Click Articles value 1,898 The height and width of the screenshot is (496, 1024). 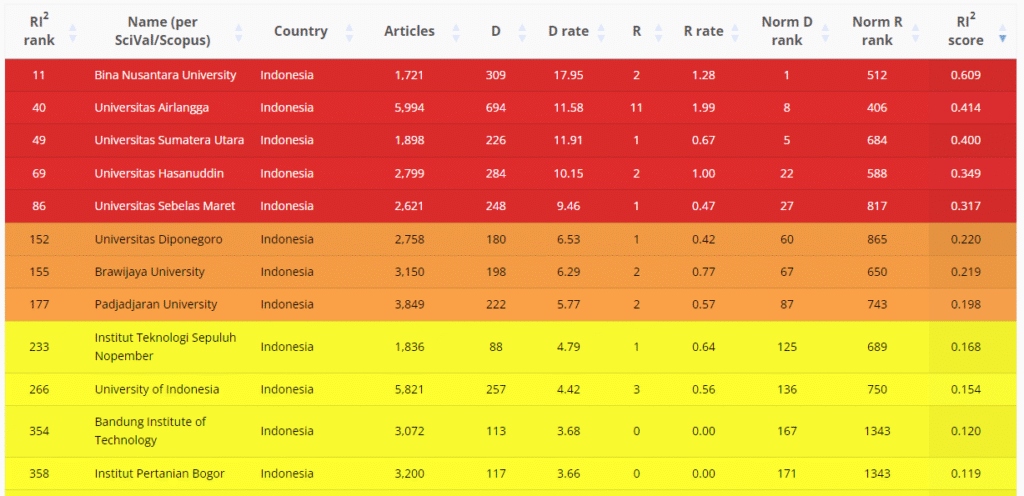tap(409, 140)
